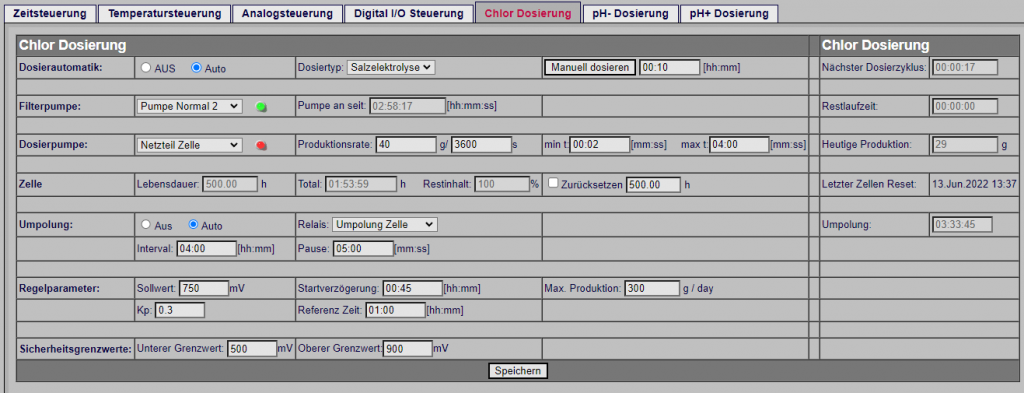The width and height of the screenshot is (1024, 393).
Task: Open the Dosiertyp Salzelektrolyse dropdown
Action: 391,67
